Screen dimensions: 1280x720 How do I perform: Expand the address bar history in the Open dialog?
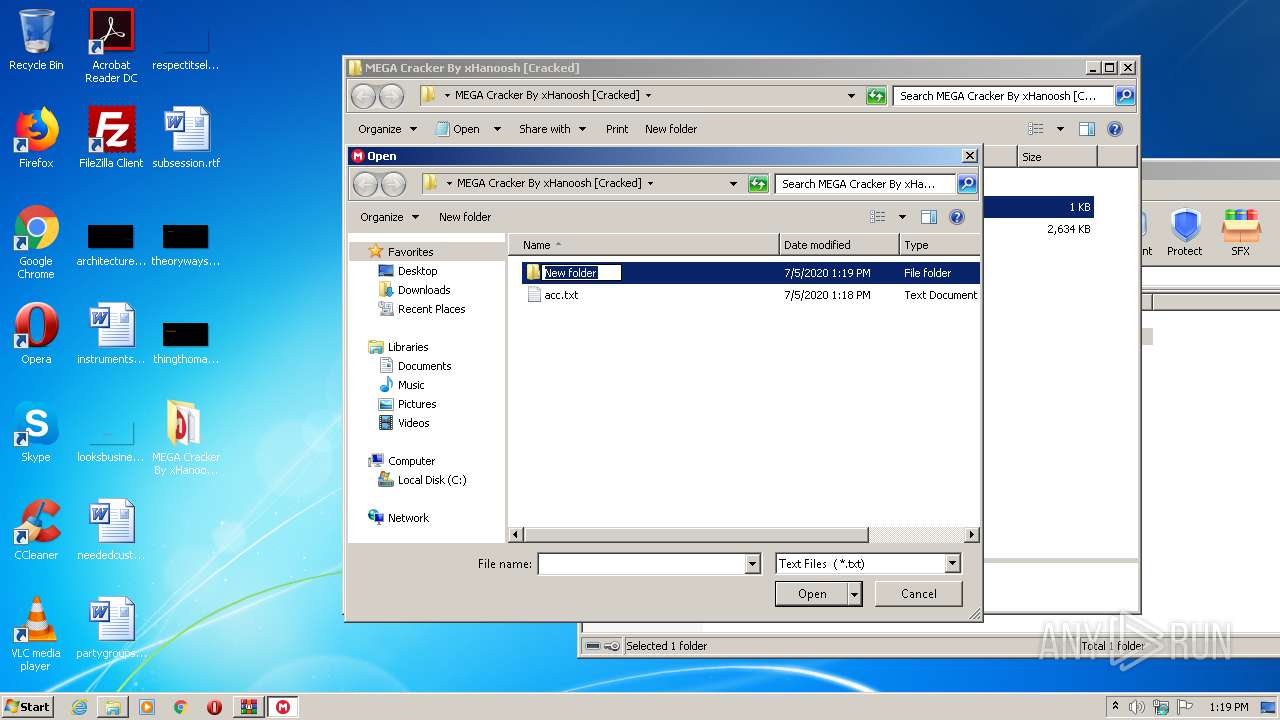click(x=733, y=184)
